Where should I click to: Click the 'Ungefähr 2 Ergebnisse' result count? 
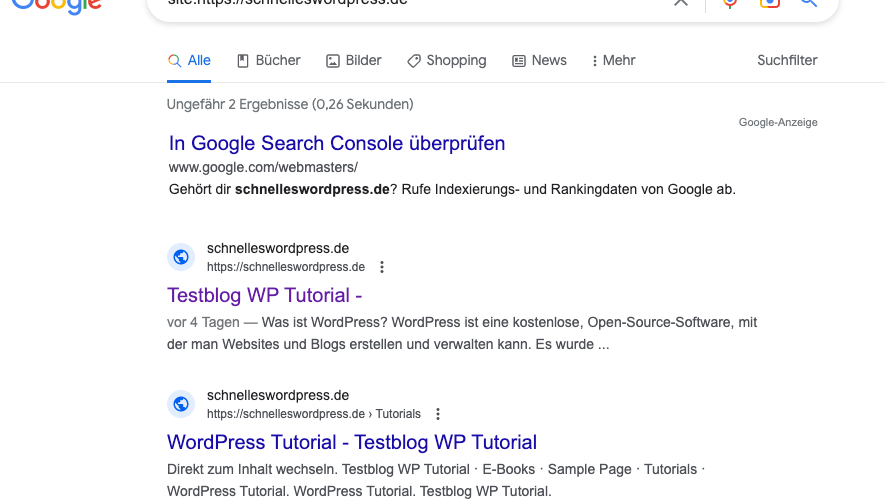coord(290,104)
